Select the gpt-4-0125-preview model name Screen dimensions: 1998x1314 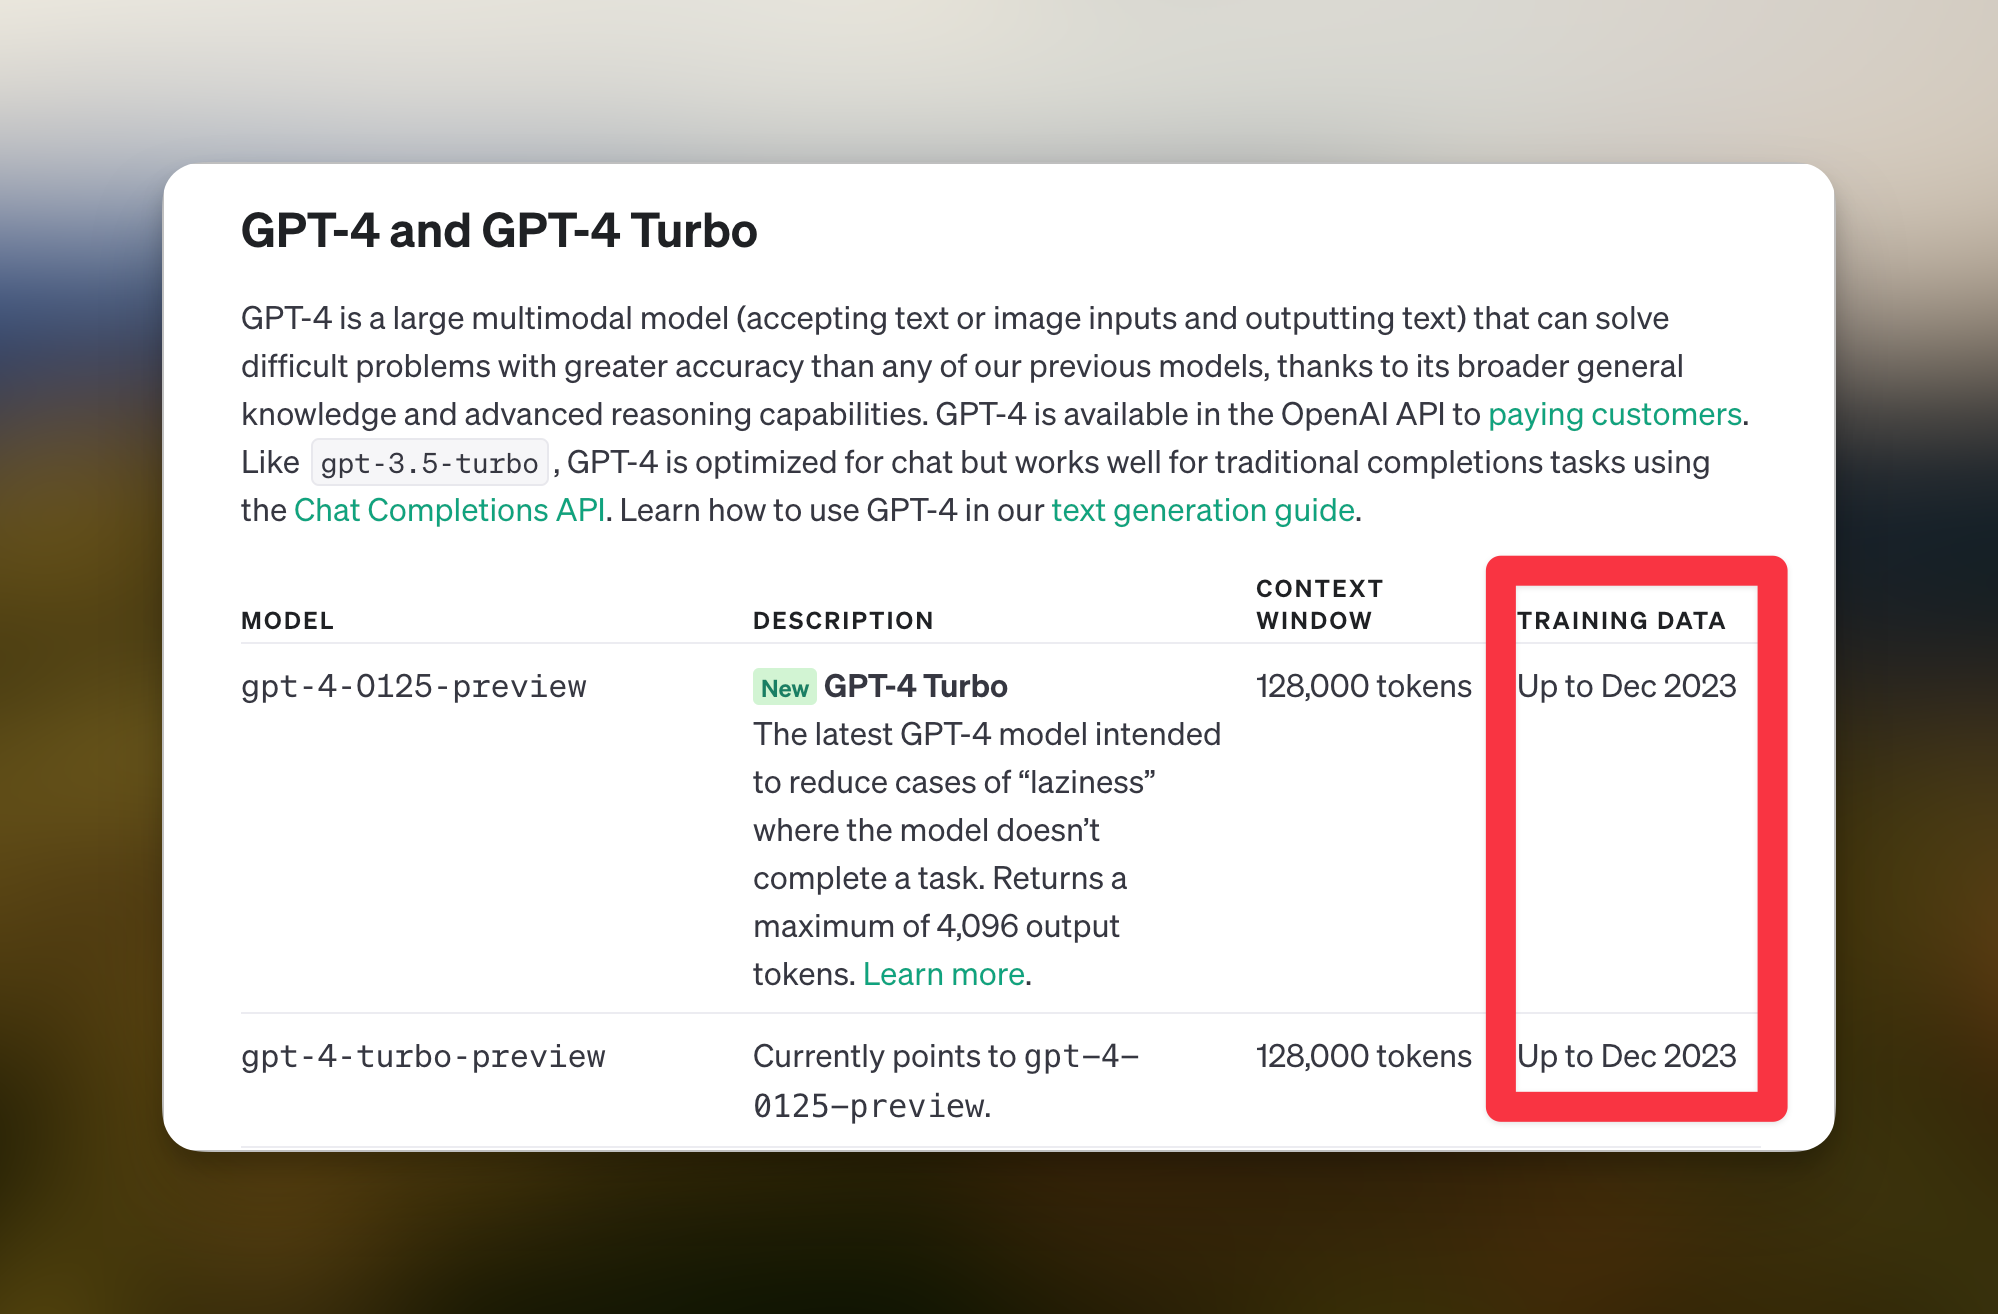tap(413, 687)
